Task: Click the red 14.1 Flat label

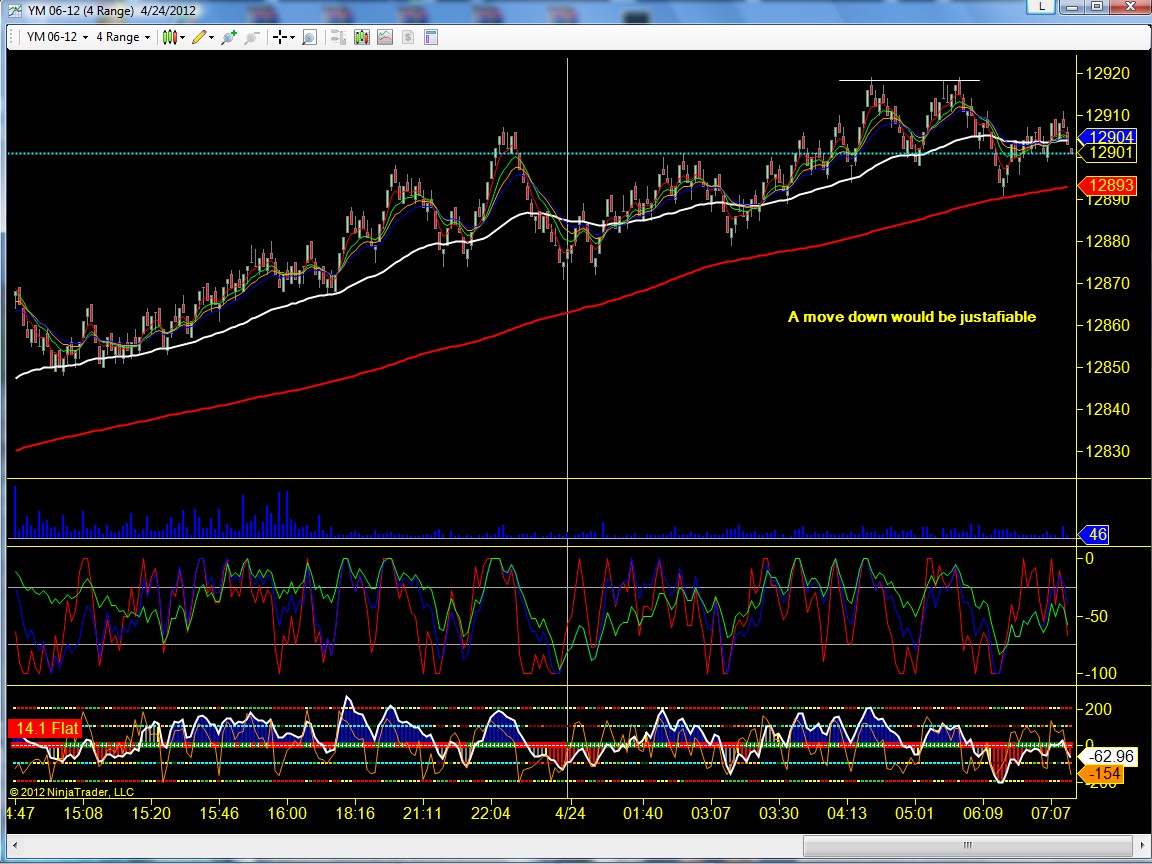Action: (45, 728)
